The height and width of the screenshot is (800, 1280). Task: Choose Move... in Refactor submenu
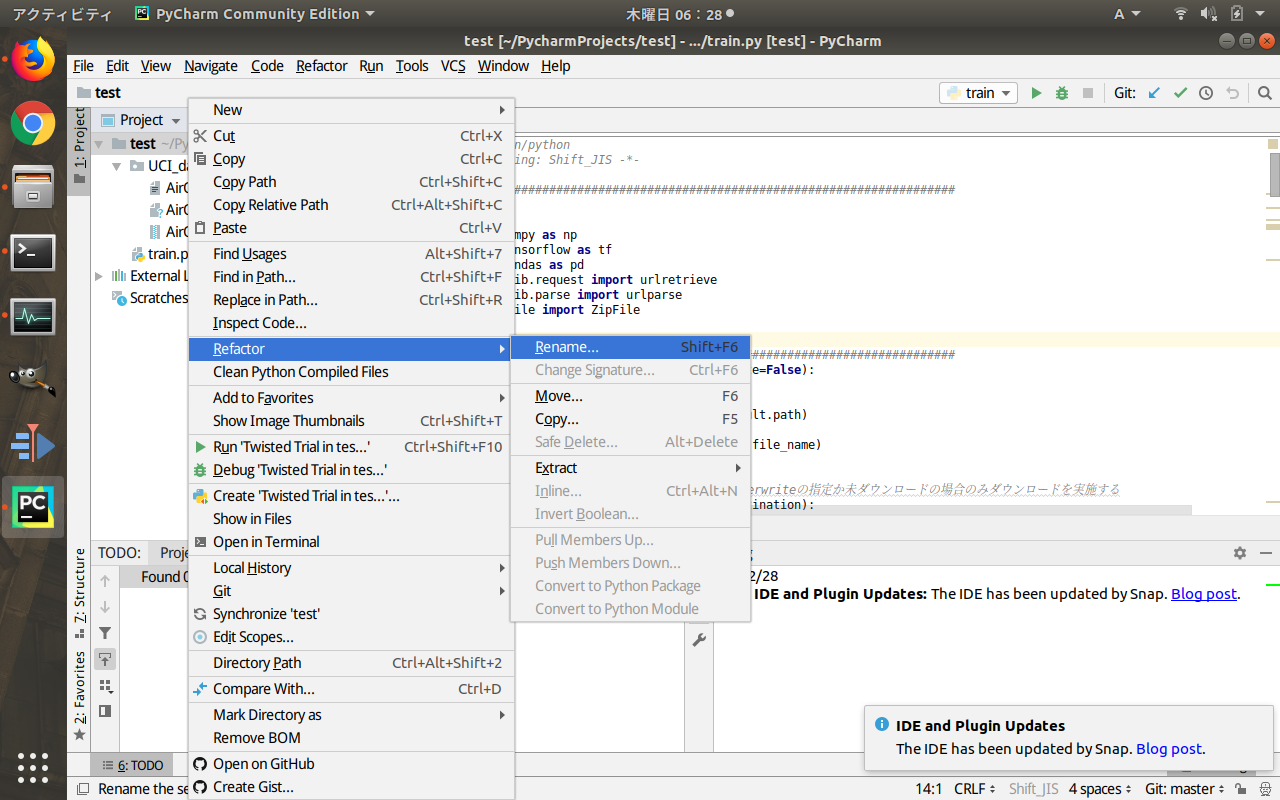pos(630,396)
